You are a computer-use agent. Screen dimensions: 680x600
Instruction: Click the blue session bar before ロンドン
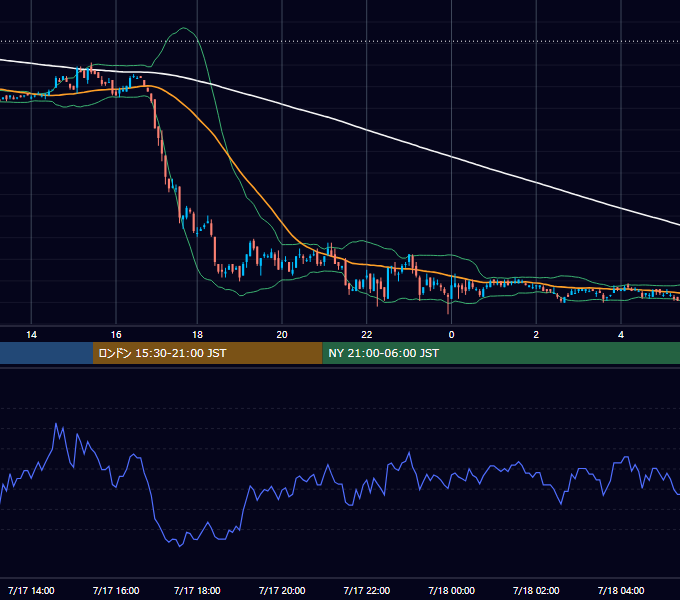tap(46, 353)
